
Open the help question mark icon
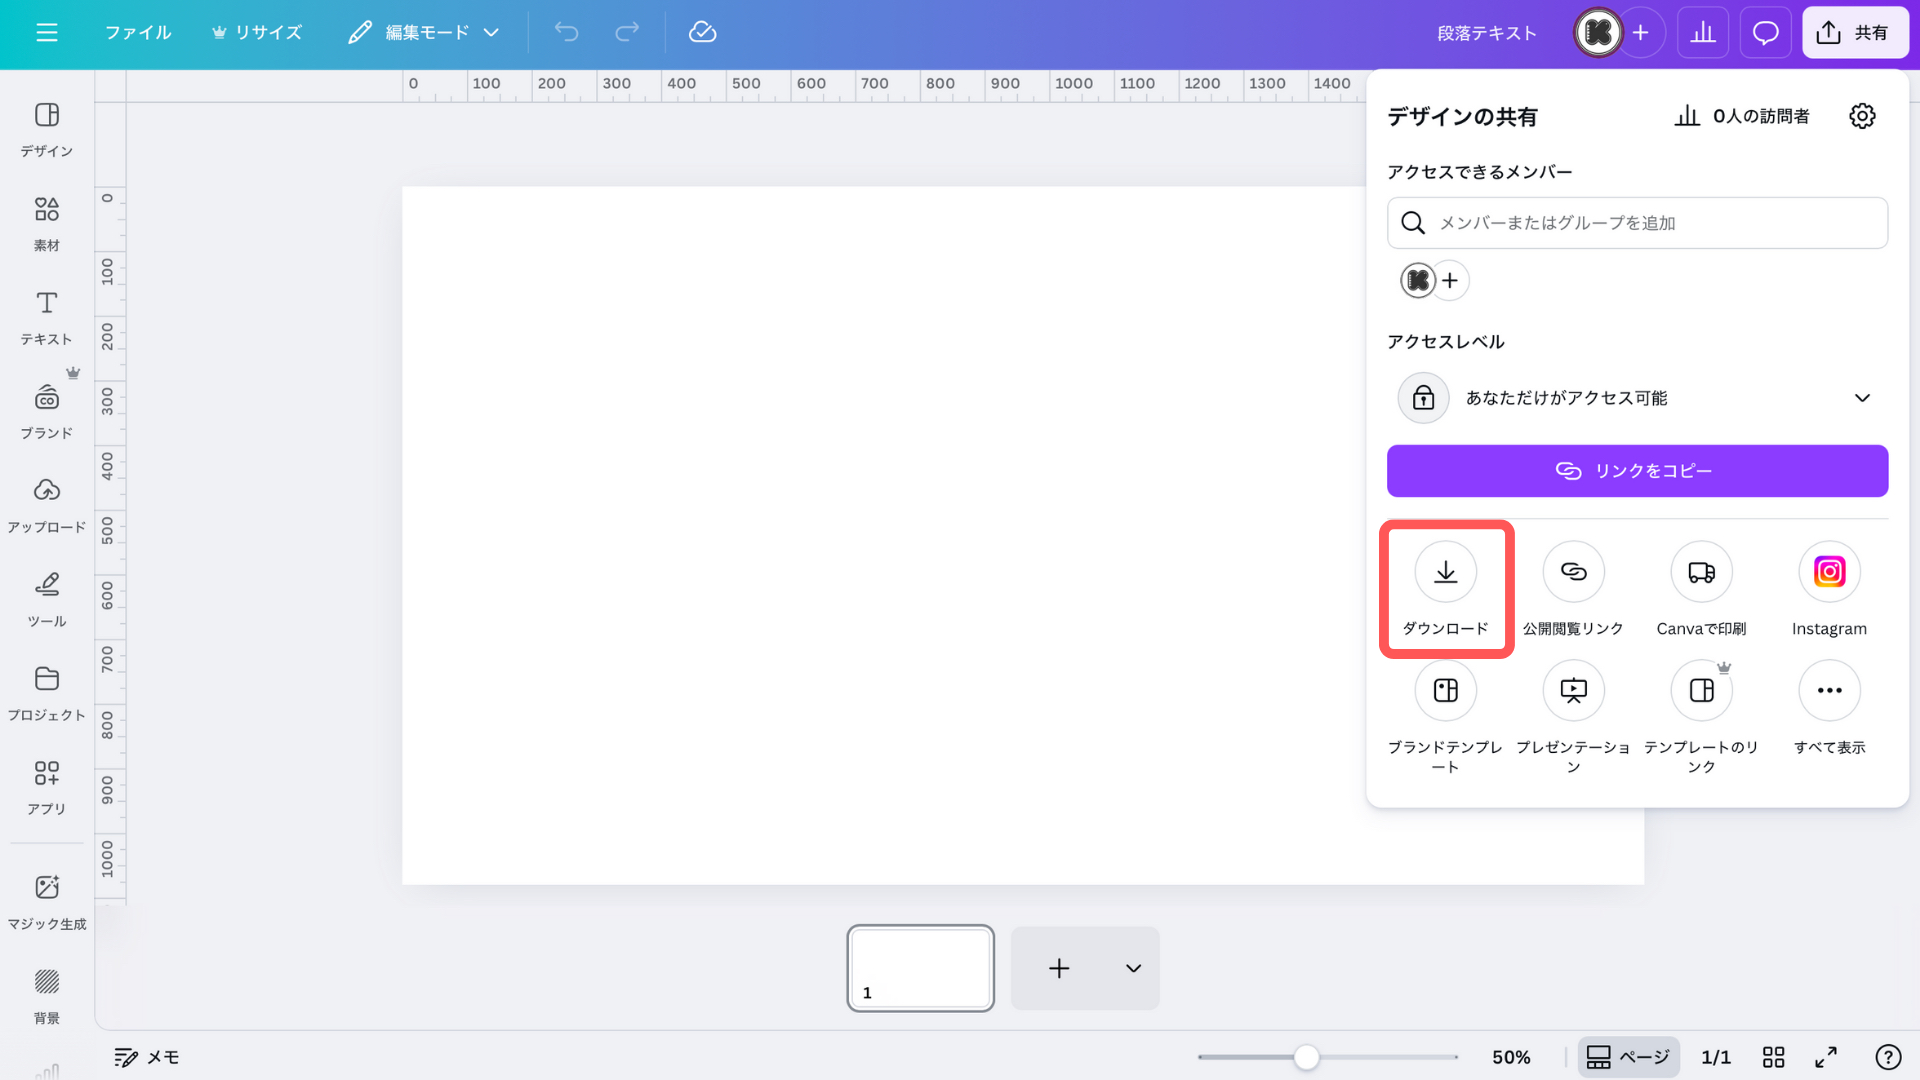click(1888, 1057)
